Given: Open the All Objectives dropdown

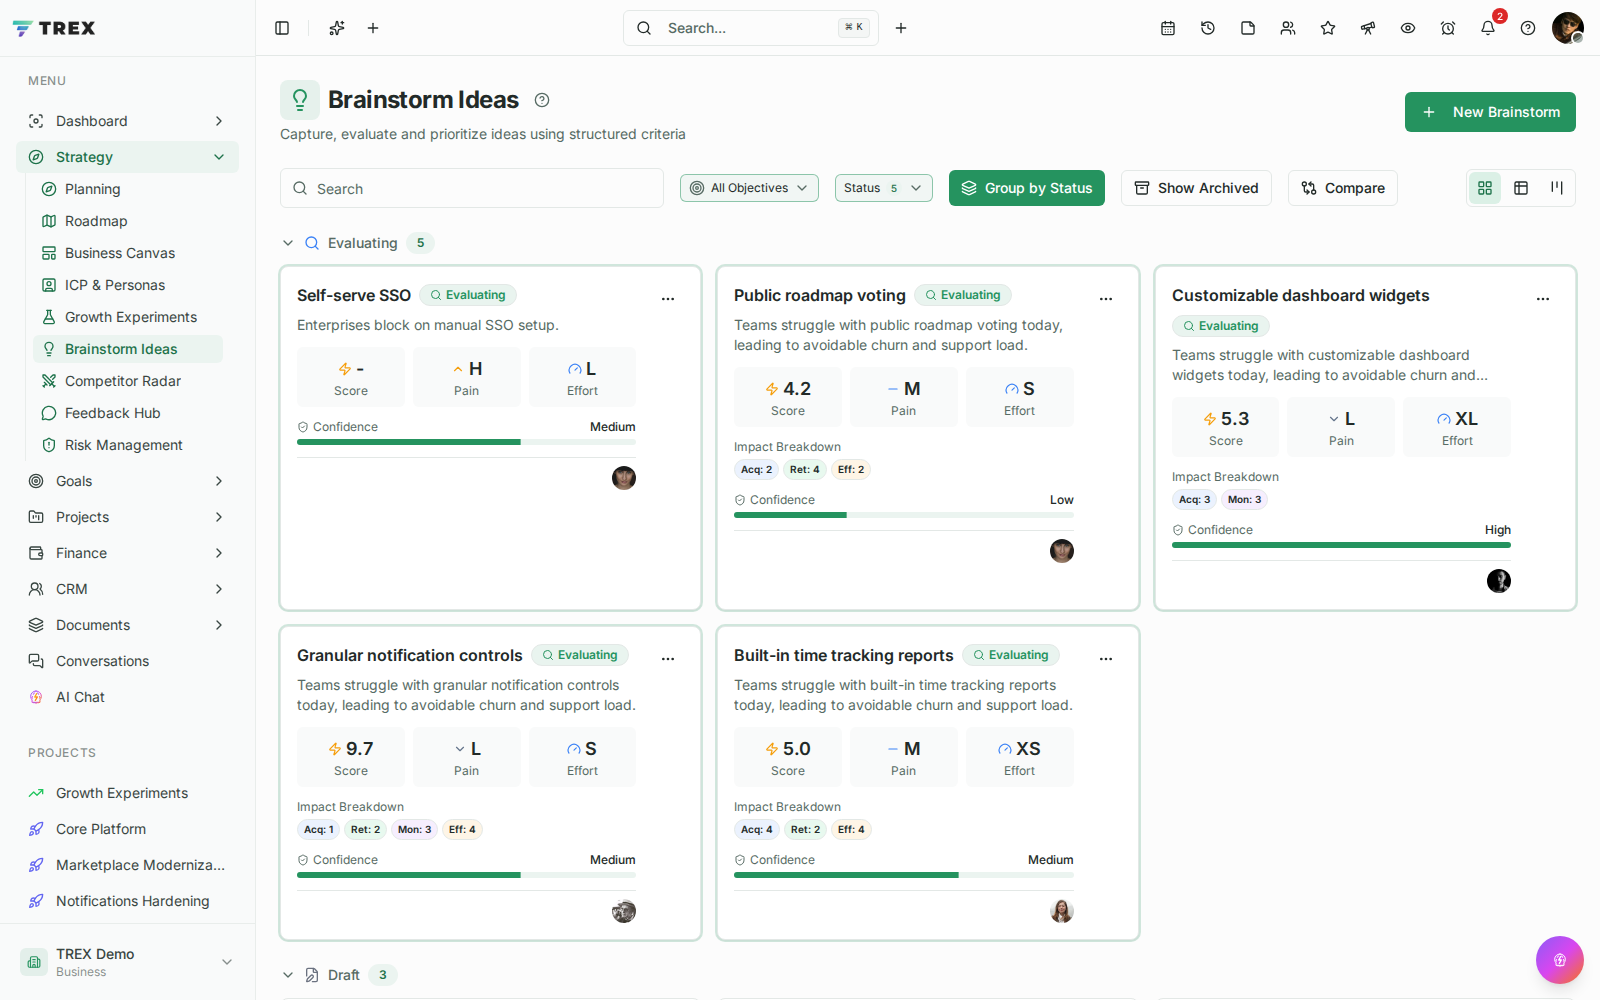Looking at the screenshot, I should click(x=749, y=188).
